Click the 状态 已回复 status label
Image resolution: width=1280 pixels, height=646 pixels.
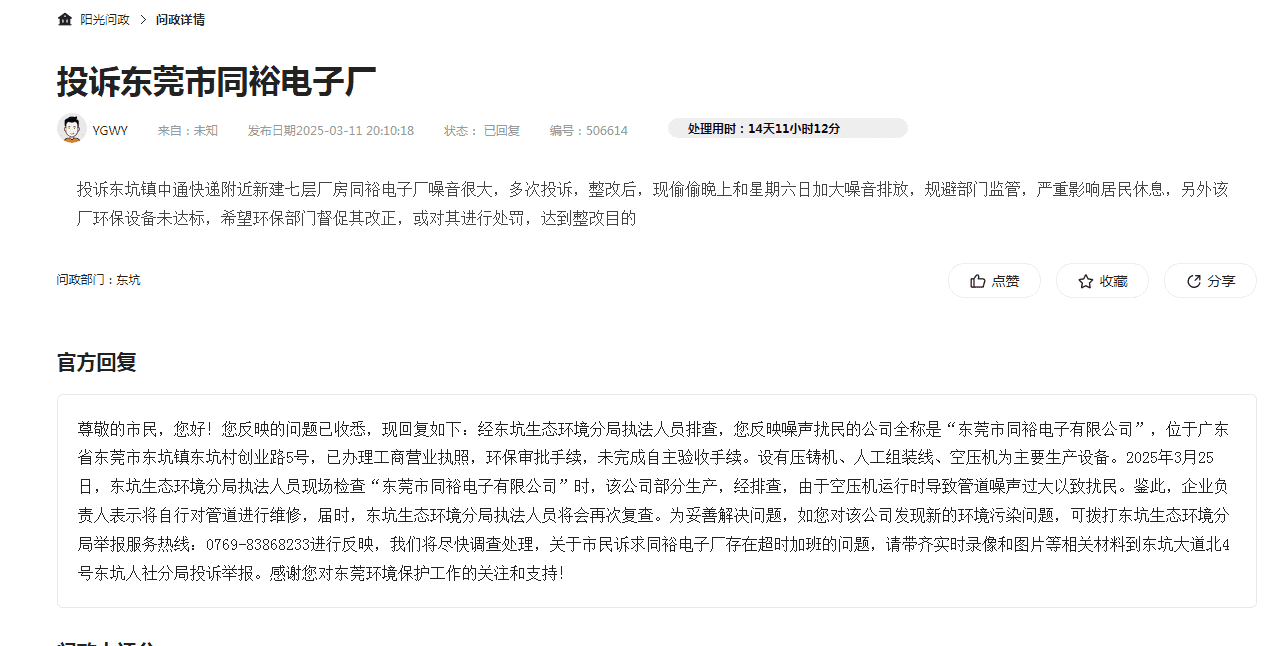(482, 130)
